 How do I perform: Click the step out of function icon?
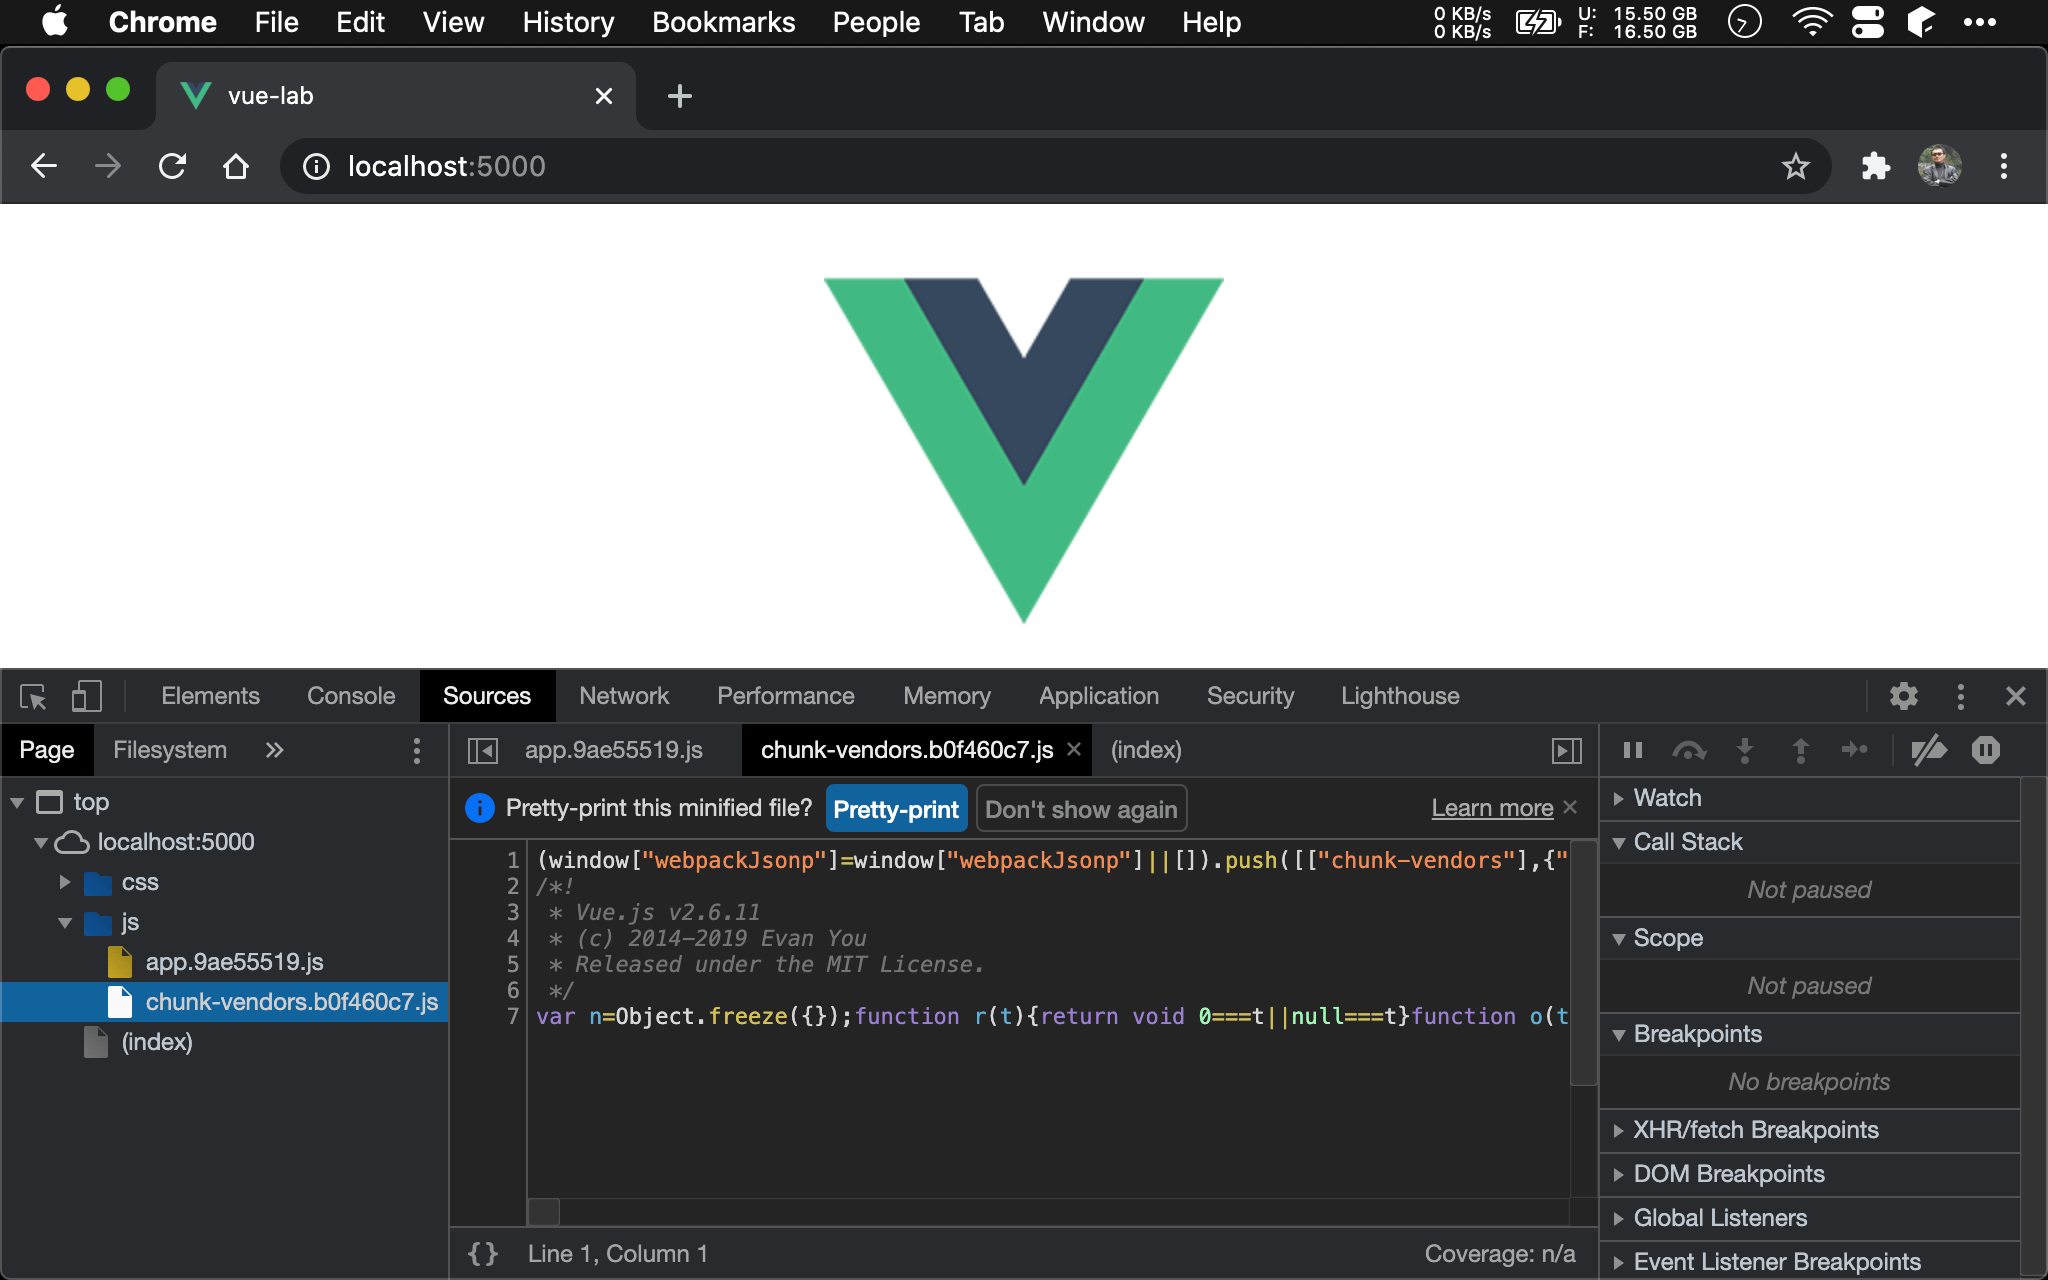click(1800, 750)
